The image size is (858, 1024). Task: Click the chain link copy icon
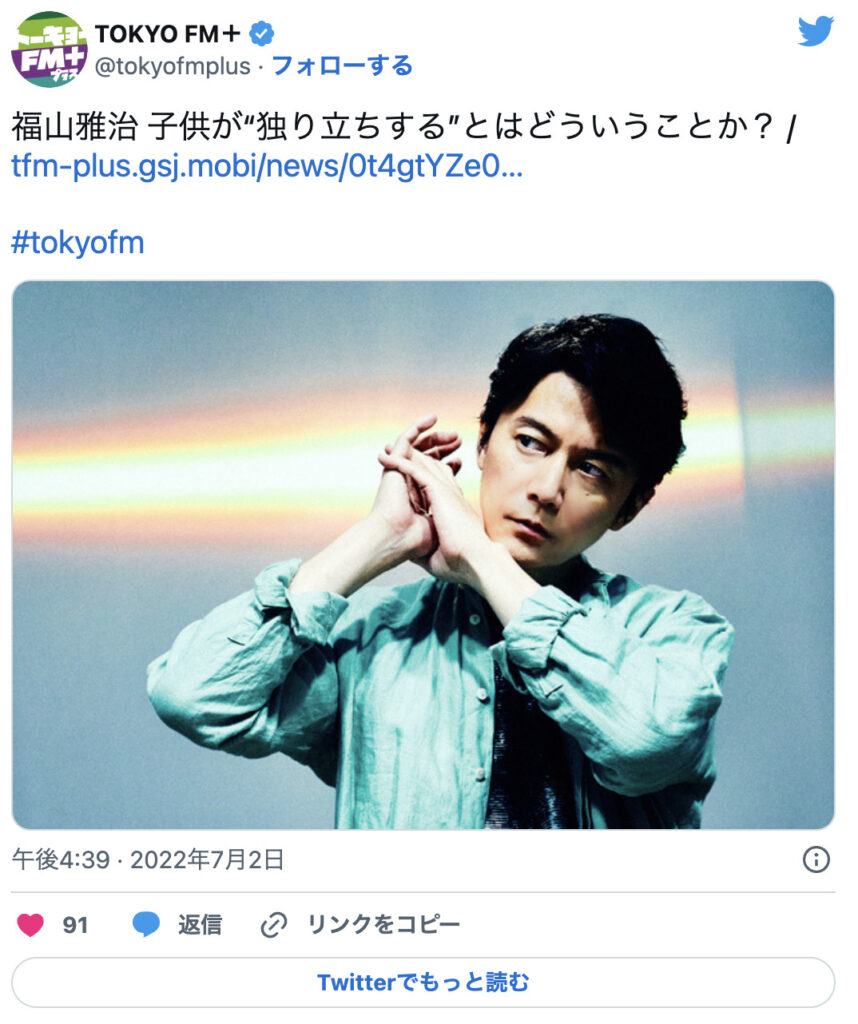pos(274,925)
